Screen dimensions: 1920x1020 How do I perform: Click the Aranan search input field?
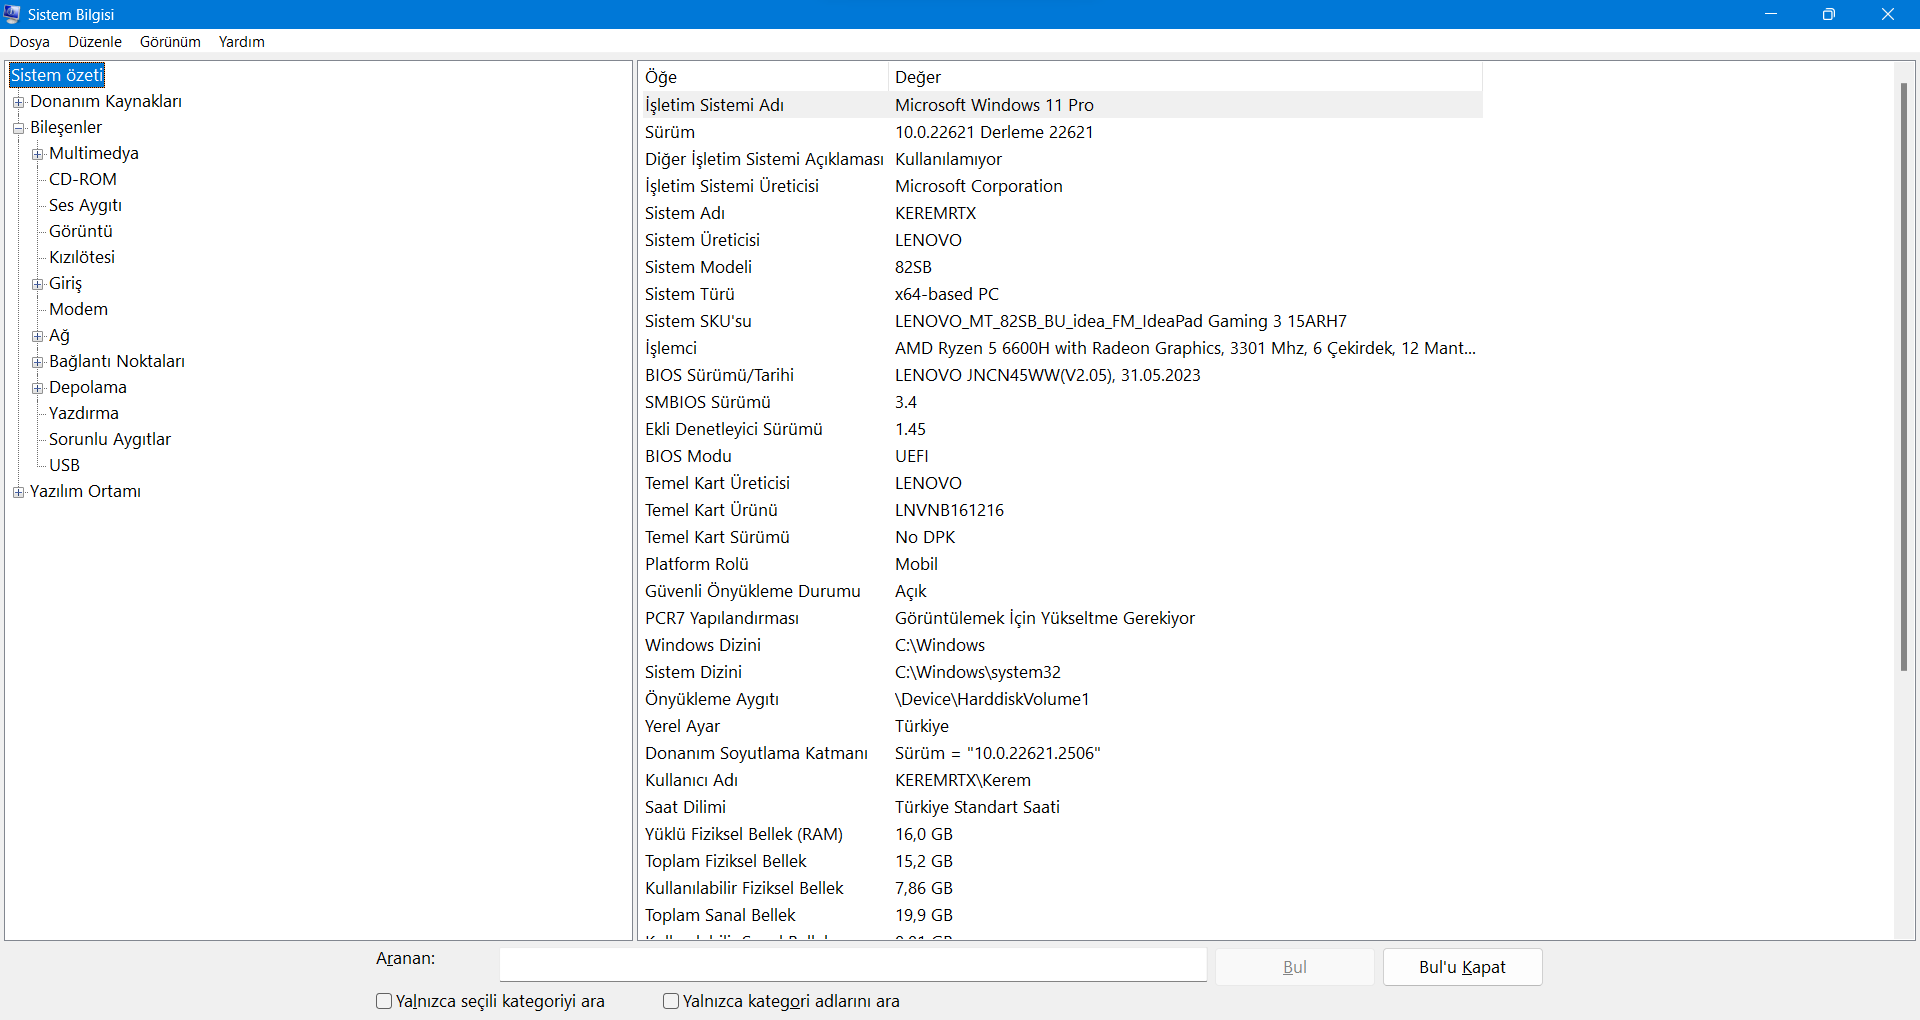(x=853, y=965)
